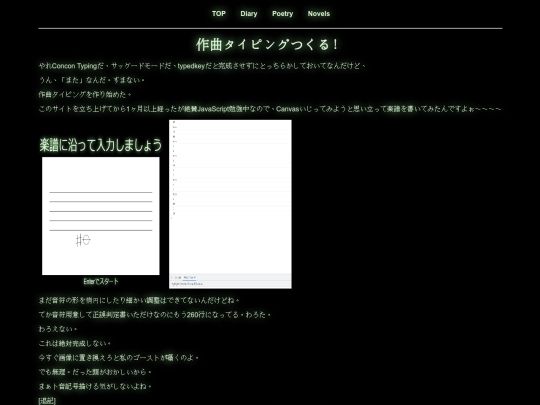
Task: Open the Poetry section
Action: click(x=282, y=14)
